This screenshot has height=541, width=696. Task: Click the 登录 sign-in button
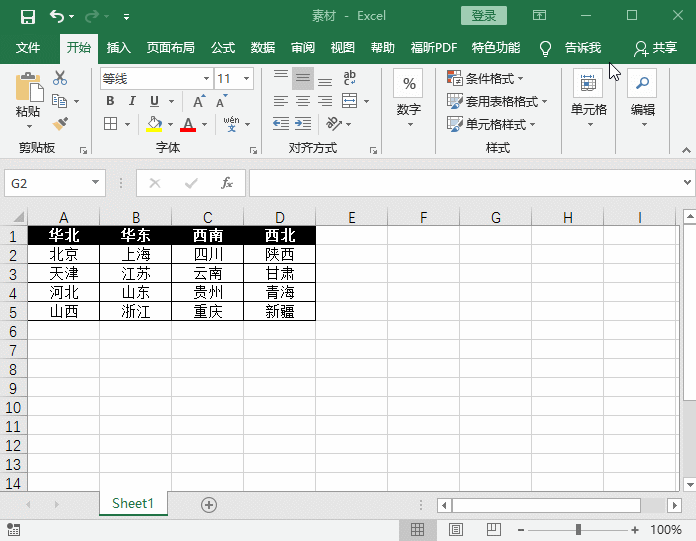coord(484,16)
